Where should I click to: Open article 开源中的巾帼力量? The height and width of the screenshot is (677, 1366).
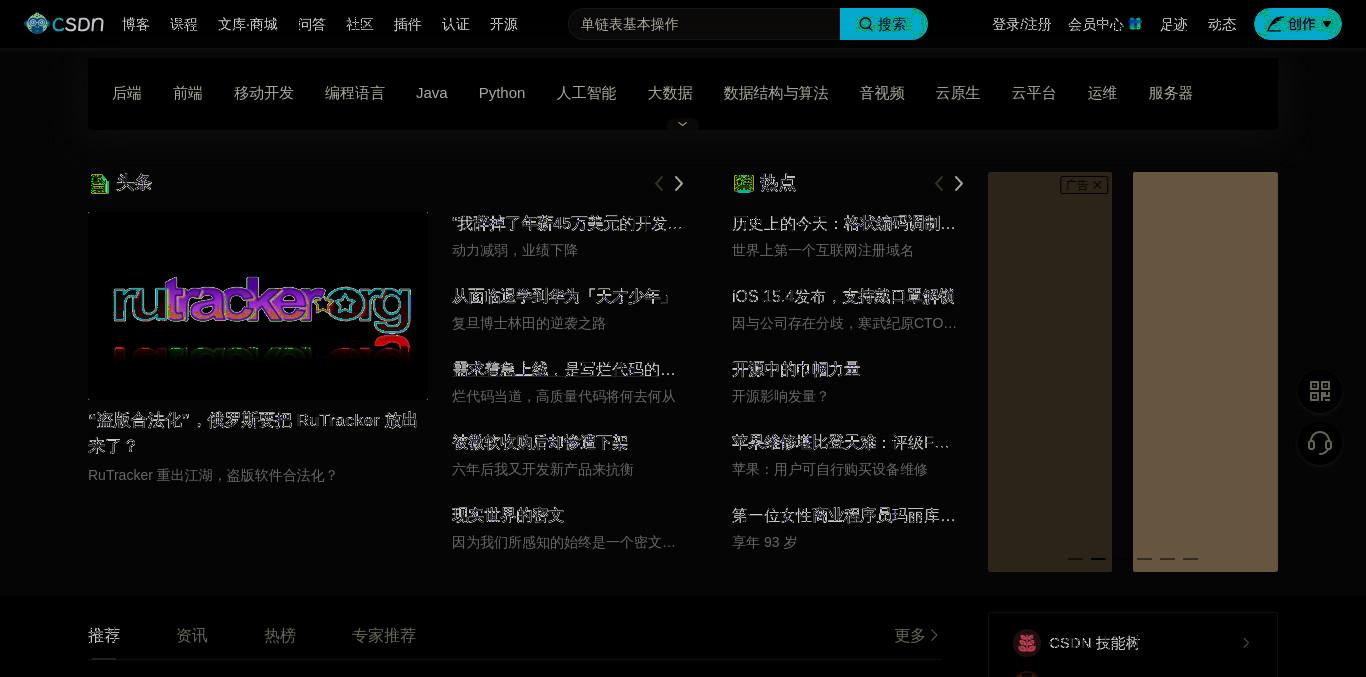click(x=796, y=369)
